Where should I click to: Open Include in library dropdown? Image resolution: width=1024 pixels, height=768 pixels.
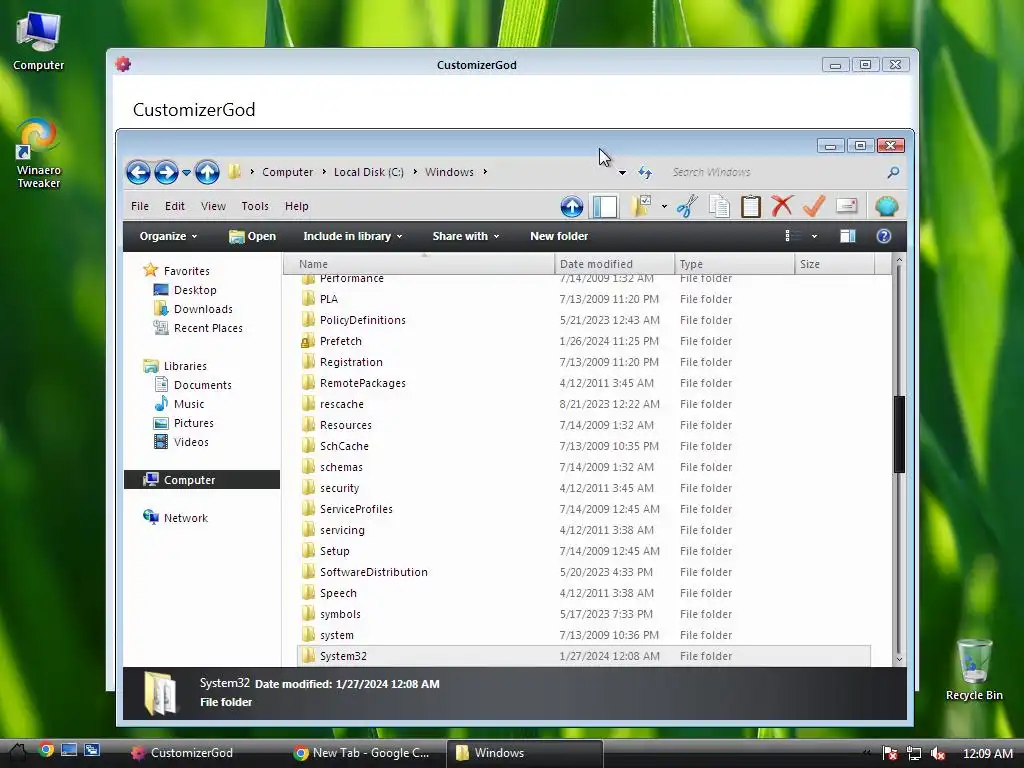pyautogui.click(x=353, y=236)
